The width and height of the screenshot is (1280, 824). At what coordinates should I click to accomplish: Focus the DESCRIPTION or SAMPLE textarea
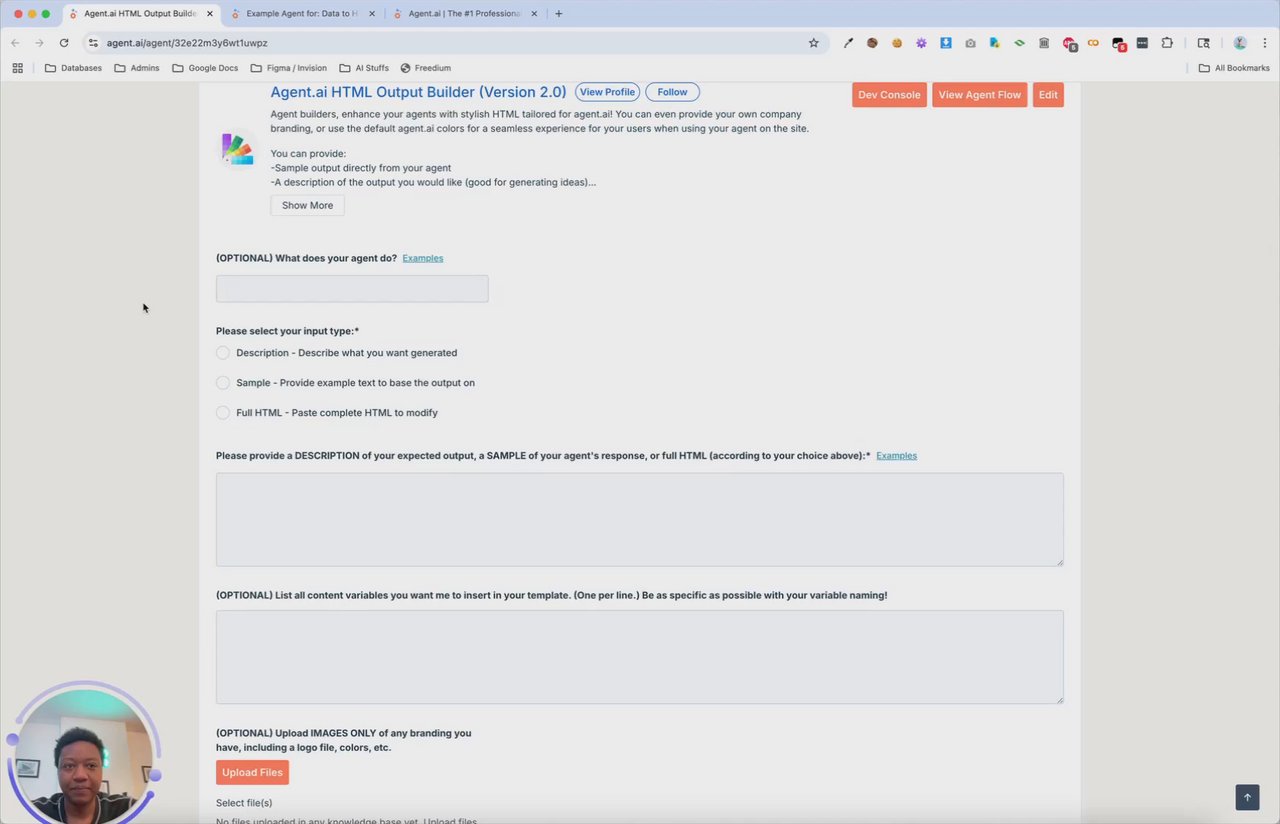click(x=640, y=520)
